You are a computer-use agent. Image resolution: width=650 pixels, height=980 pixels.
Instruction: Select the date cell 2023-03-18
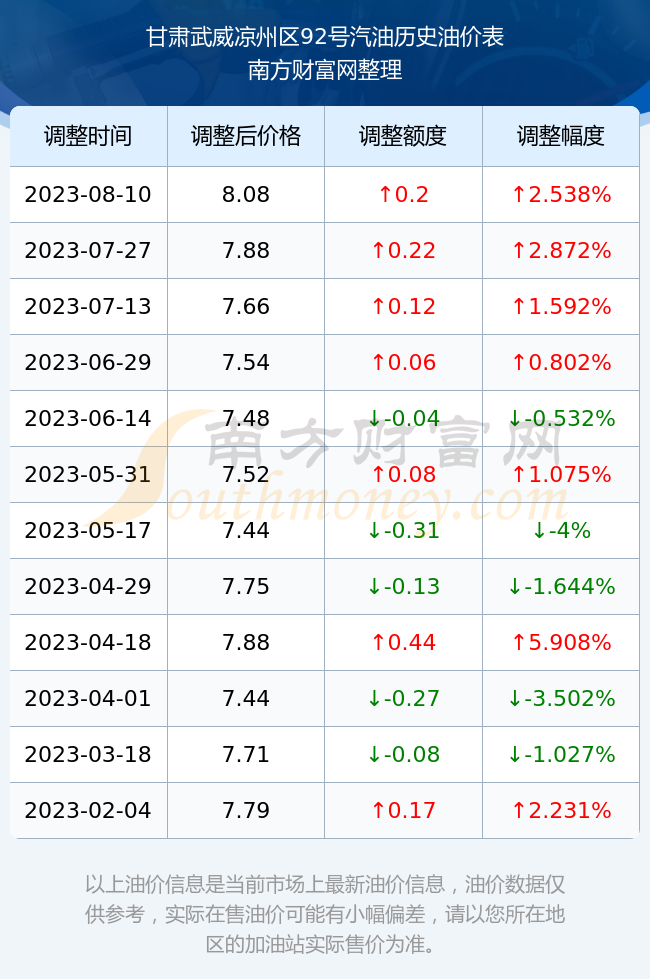pyautogui.click(x=88, y=754)
